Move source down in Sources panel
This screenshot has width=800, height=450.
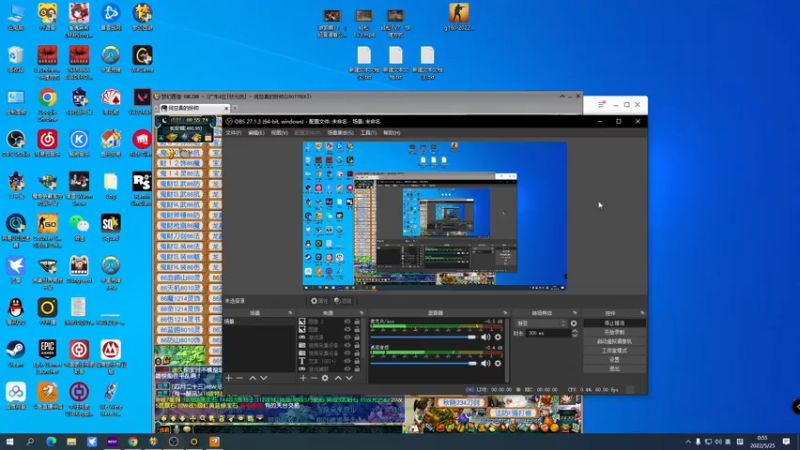click(349, 378)
